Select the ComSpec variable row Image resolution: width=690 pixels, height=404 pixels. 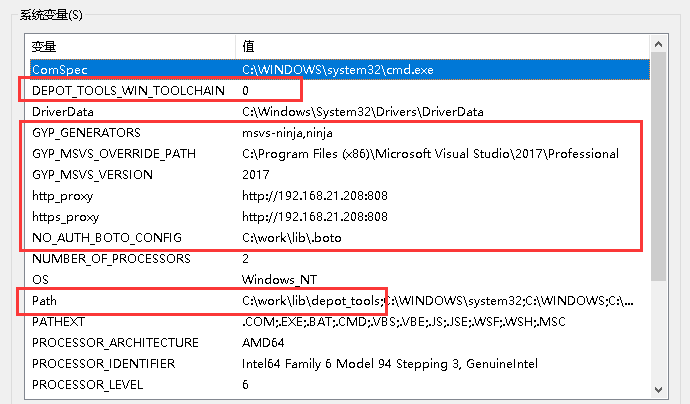(x=340, y=70)
